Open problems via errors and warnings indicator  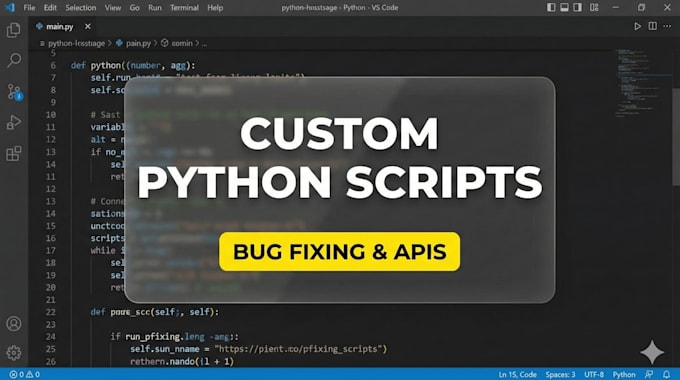point(24,374)
